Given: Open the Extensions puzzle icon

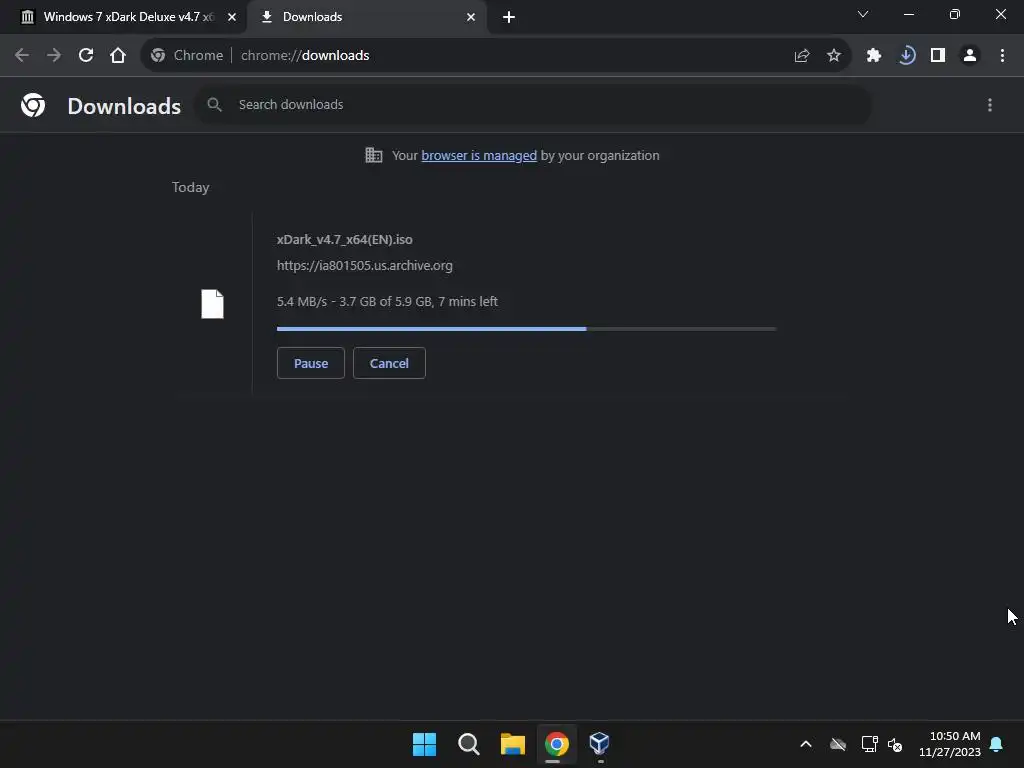Looking at the screenshot, I should (874, 56).
